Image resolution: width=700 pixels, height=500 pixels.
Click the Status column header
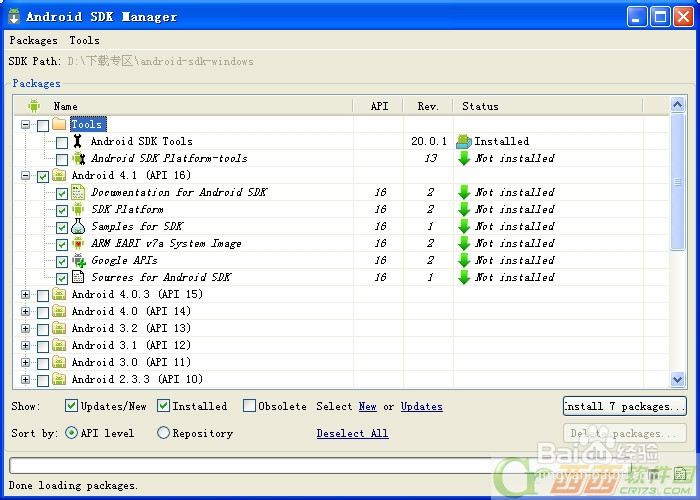[548, 106]
